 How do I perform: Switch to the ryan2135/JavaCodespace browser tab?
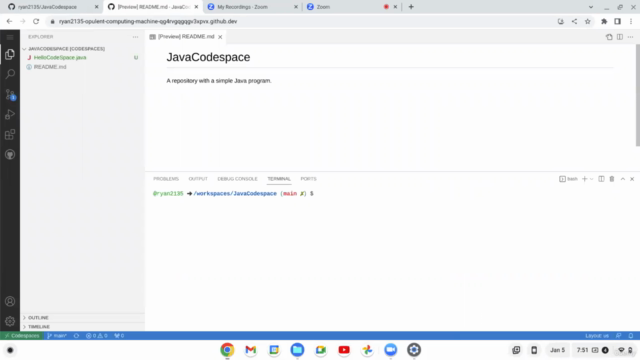tap(53, 7)
